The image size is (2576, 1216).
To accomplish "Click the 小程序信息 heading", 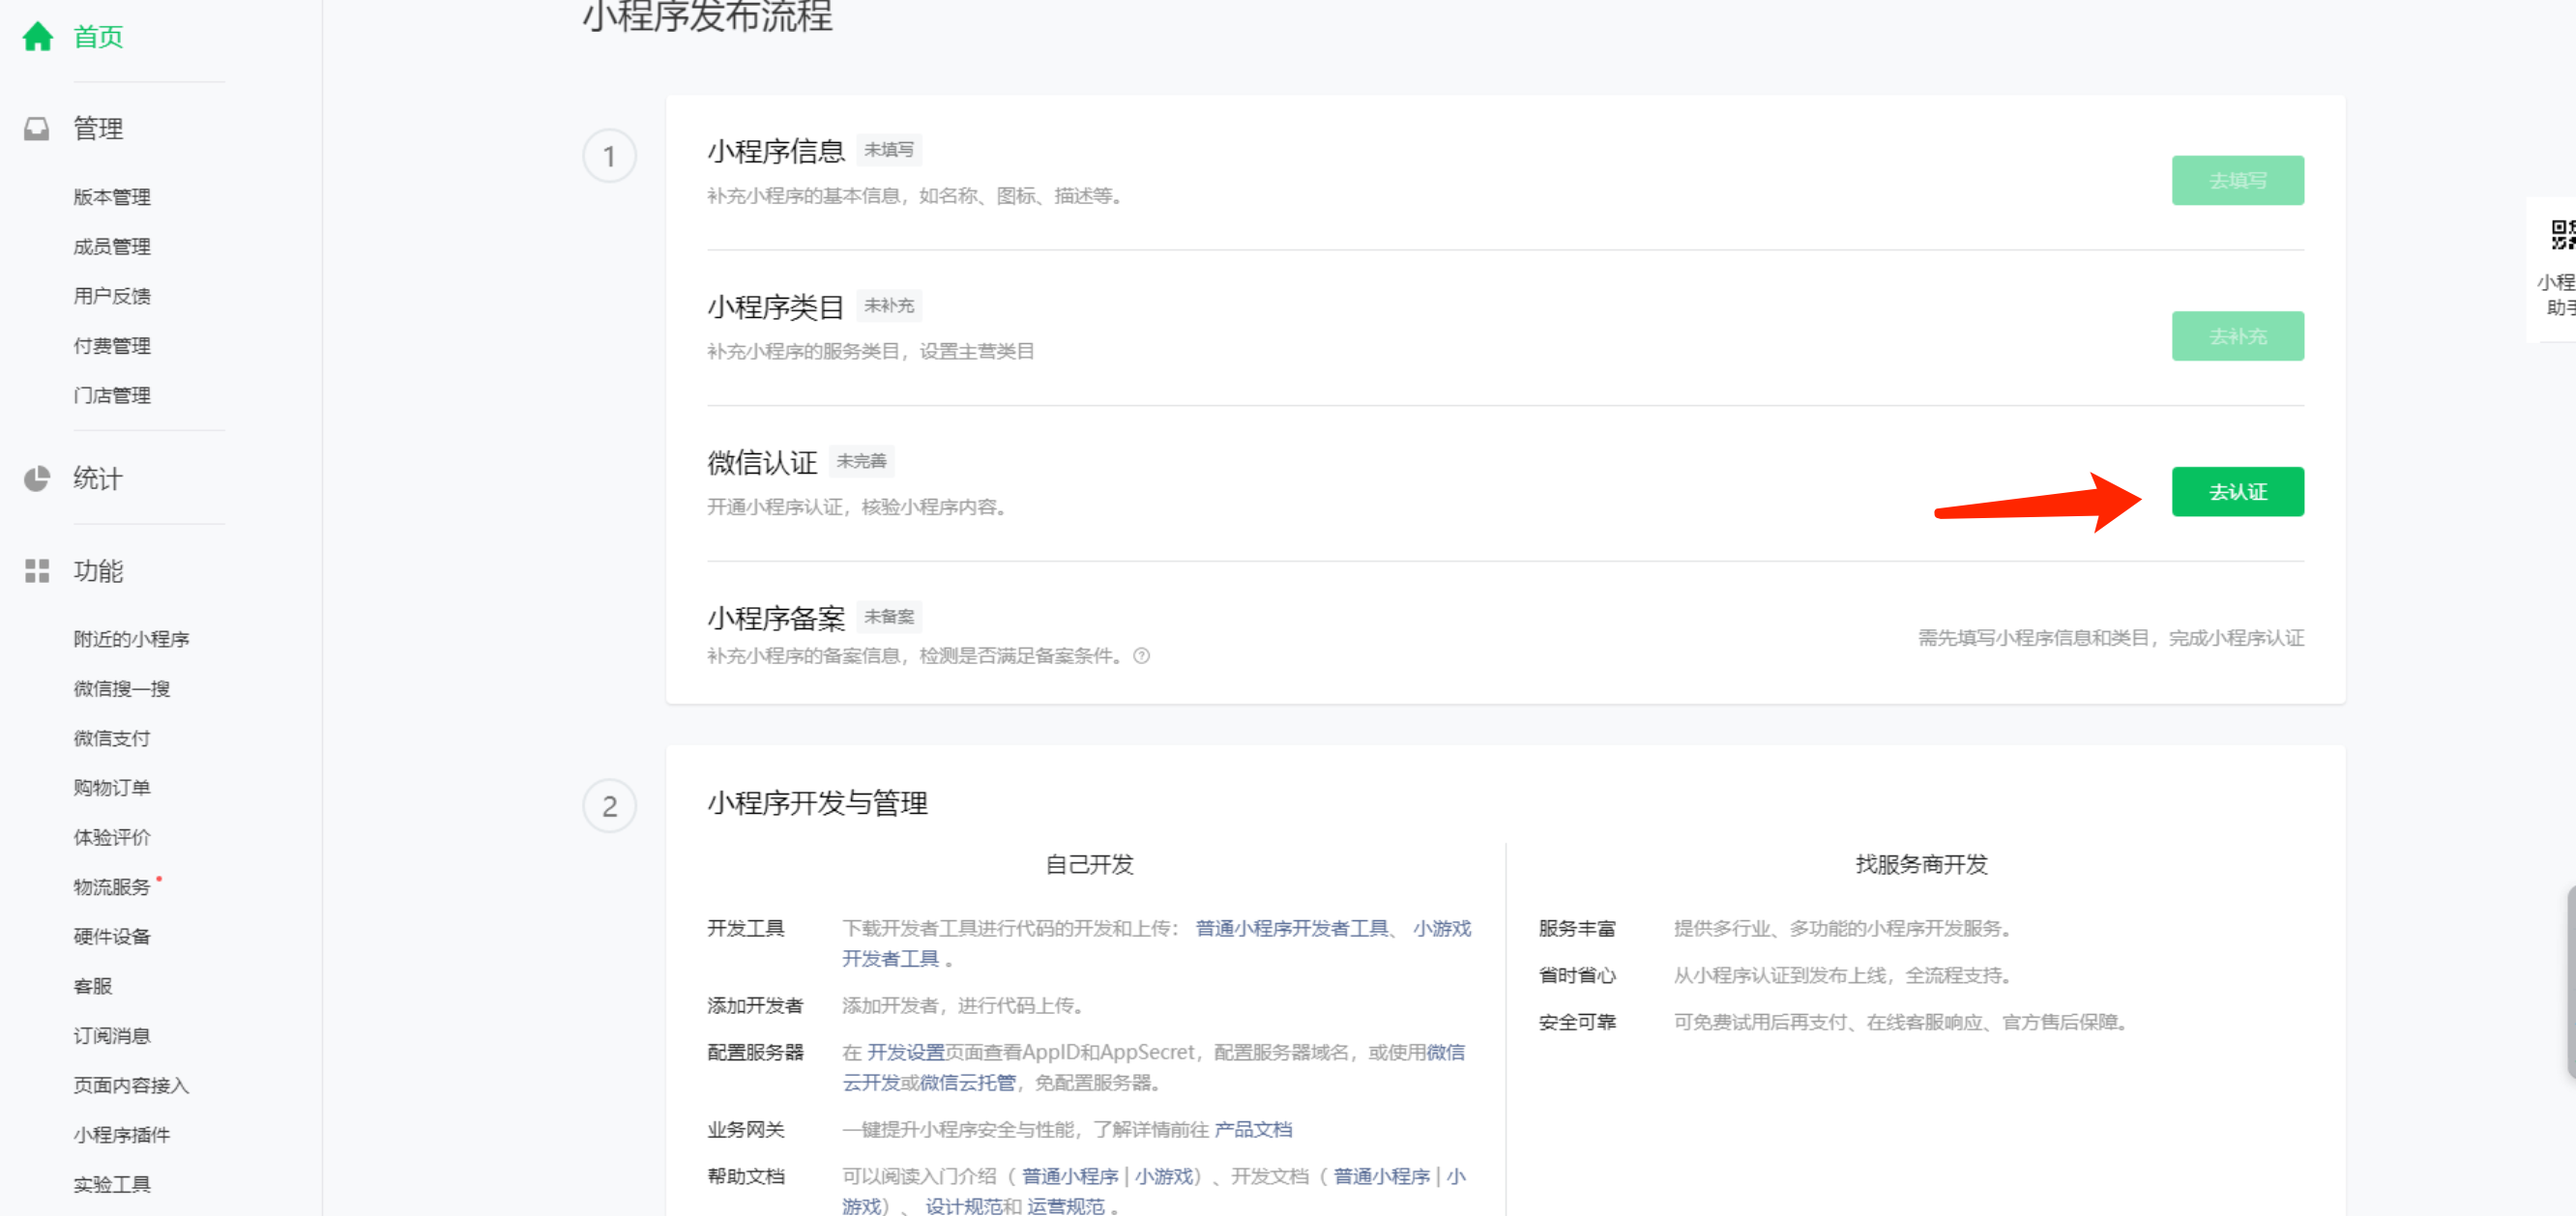I will 776,151.
